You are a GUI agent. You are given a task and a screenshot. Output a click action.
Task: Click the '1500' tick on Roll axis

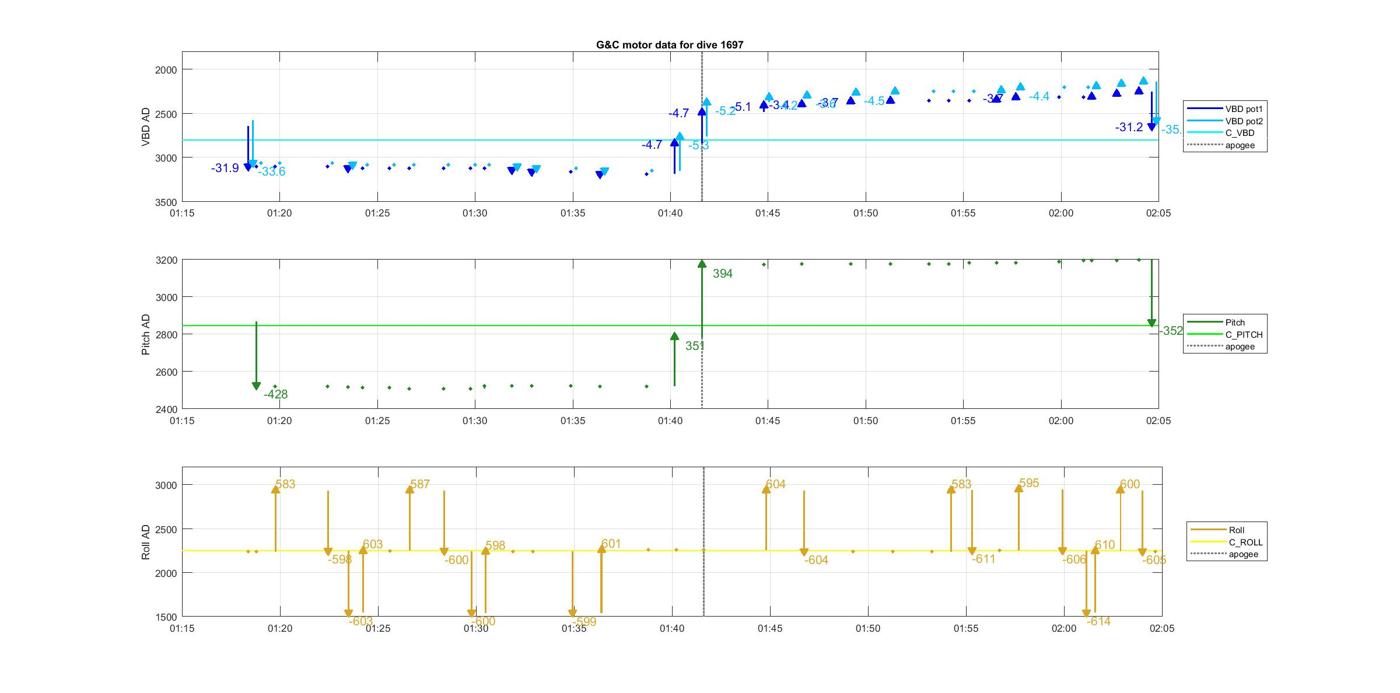pos(165,617)
